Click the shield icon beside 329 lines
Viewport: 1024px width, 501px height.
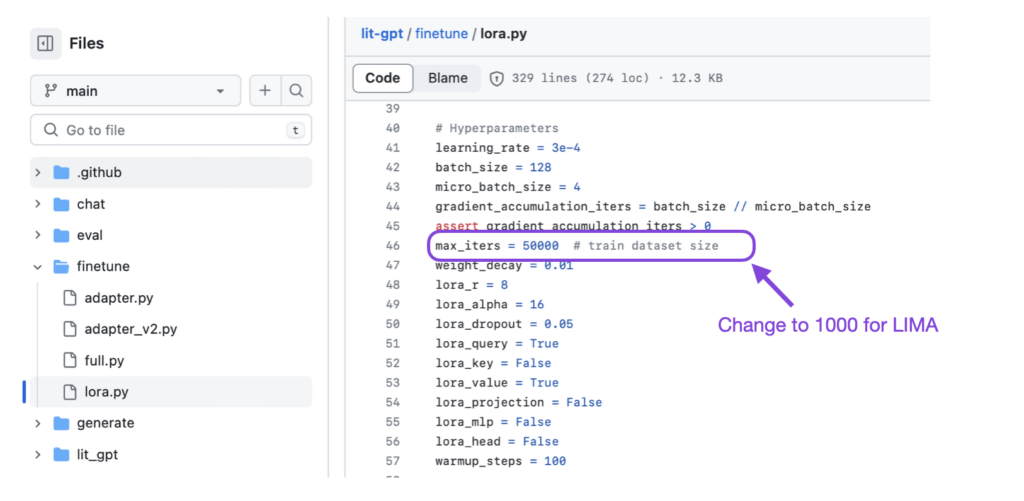[x=497, y=78]
